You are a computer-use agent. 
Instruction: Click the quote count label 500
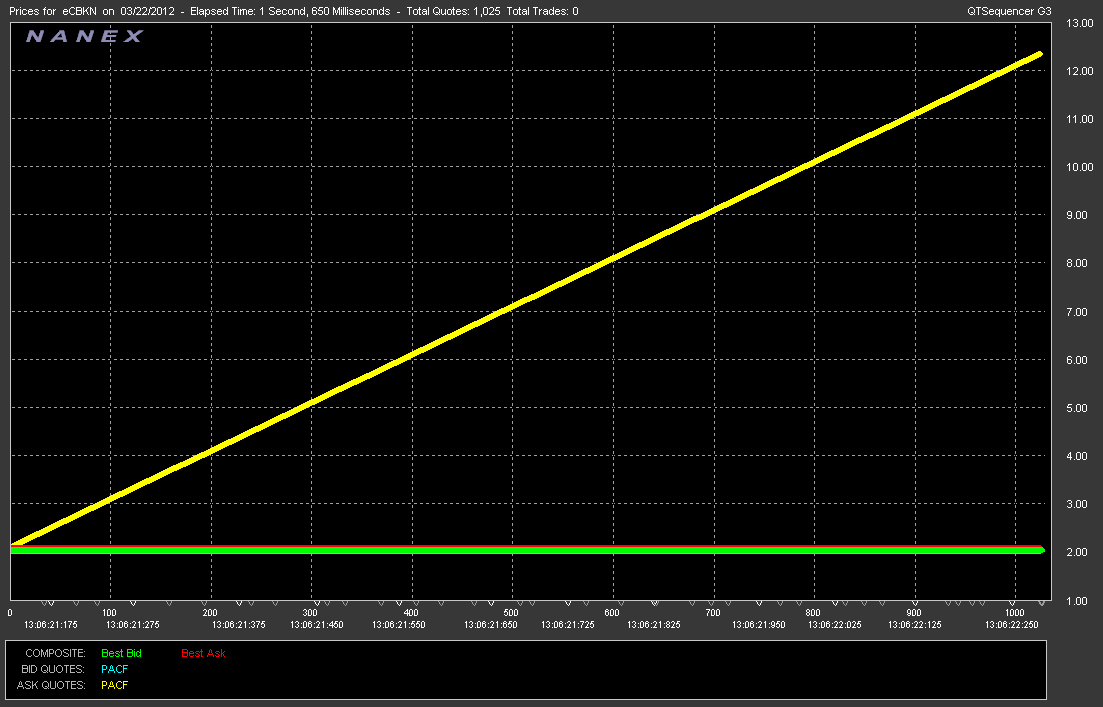[x=511, y=613]
